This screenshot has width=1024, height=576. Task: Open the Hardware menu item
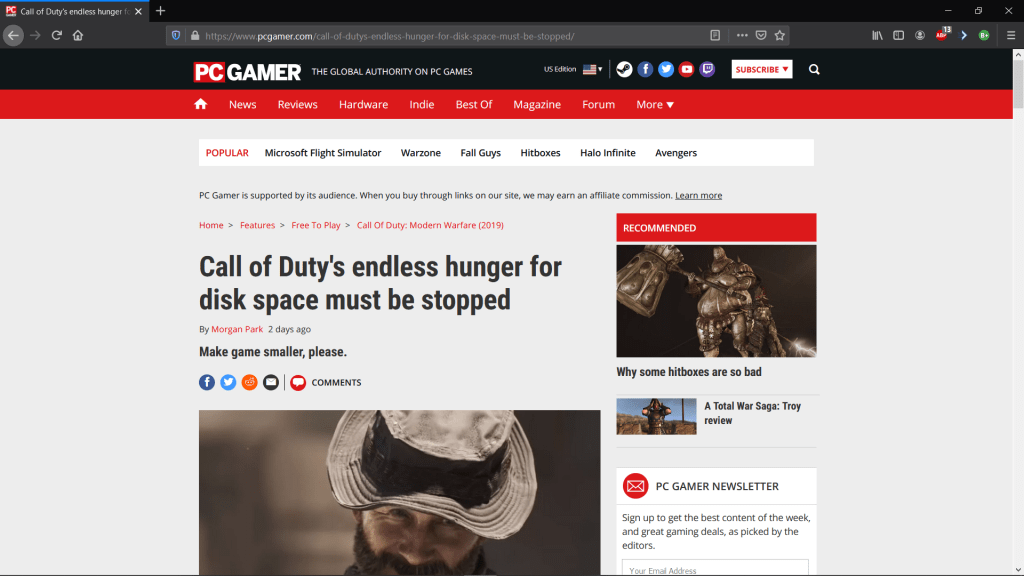pyautogui.click(x=363, y=104)
